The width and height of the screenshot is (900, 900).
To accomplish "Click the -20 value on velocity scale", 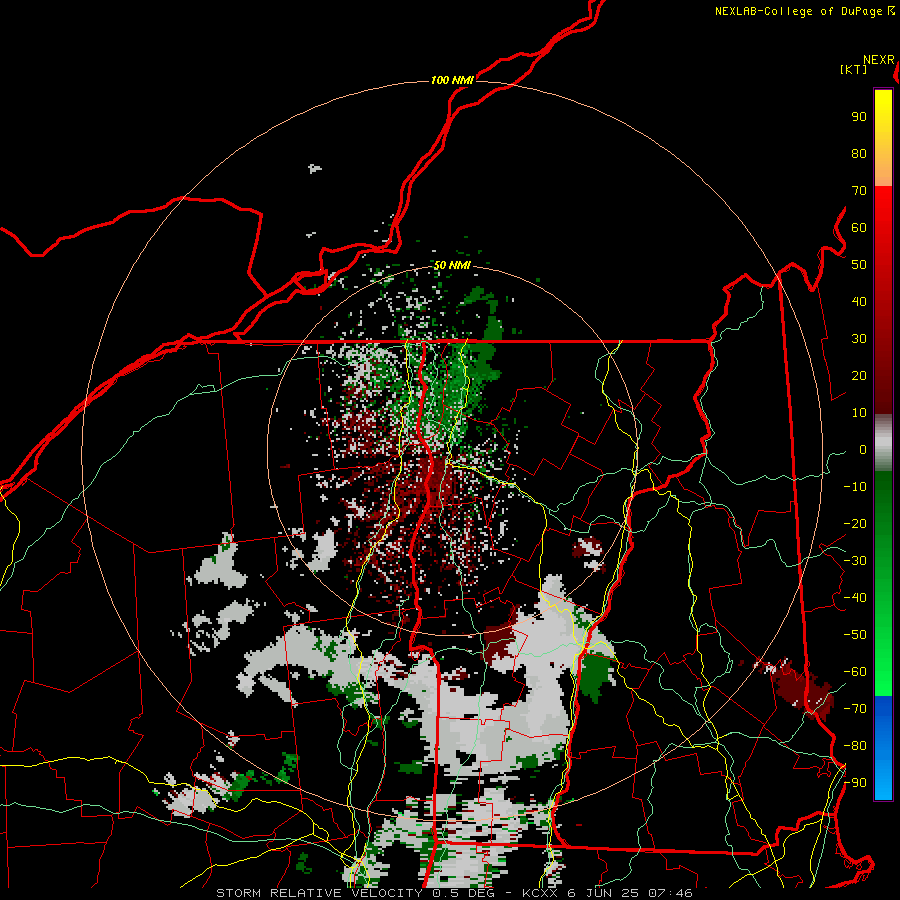I will [x=855, y=523].
